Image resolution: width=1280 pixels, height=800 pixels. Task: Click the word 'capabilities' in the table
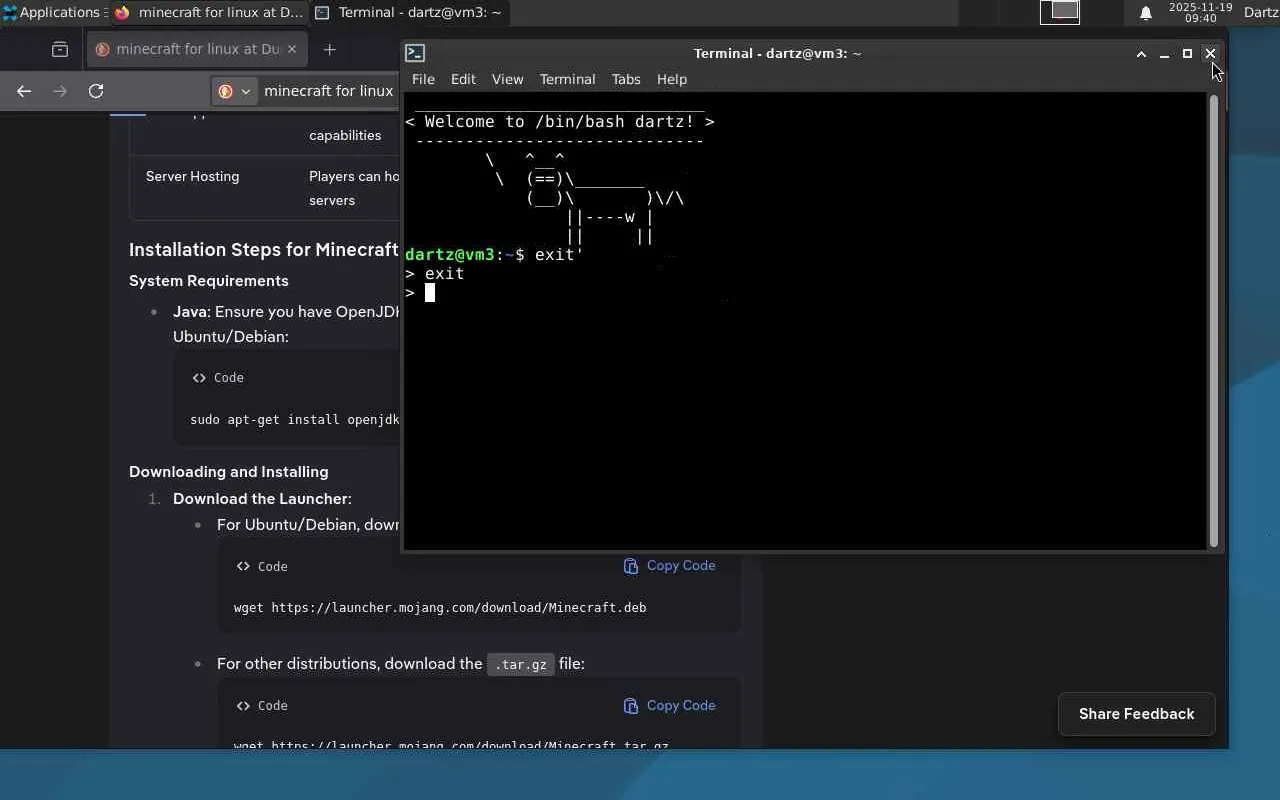(345, 136)
